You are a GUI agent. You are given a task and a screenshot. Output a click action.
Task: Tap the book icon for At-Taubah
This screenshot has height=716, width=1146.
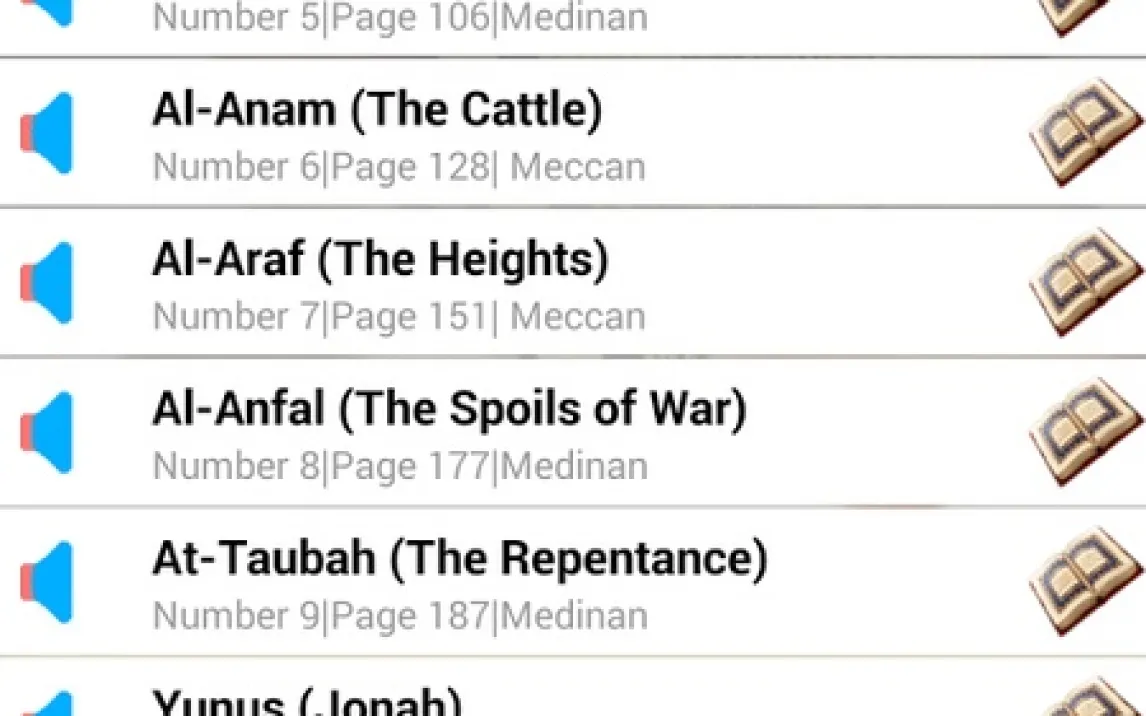click(x=1085, y=581)
